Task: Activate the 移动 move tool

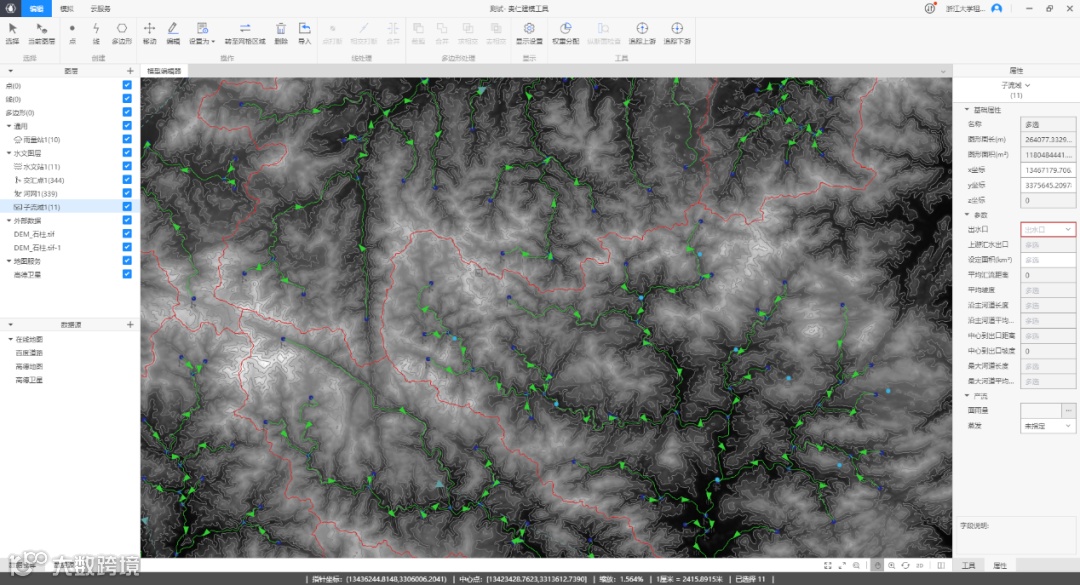Action: tap(149, 32)
